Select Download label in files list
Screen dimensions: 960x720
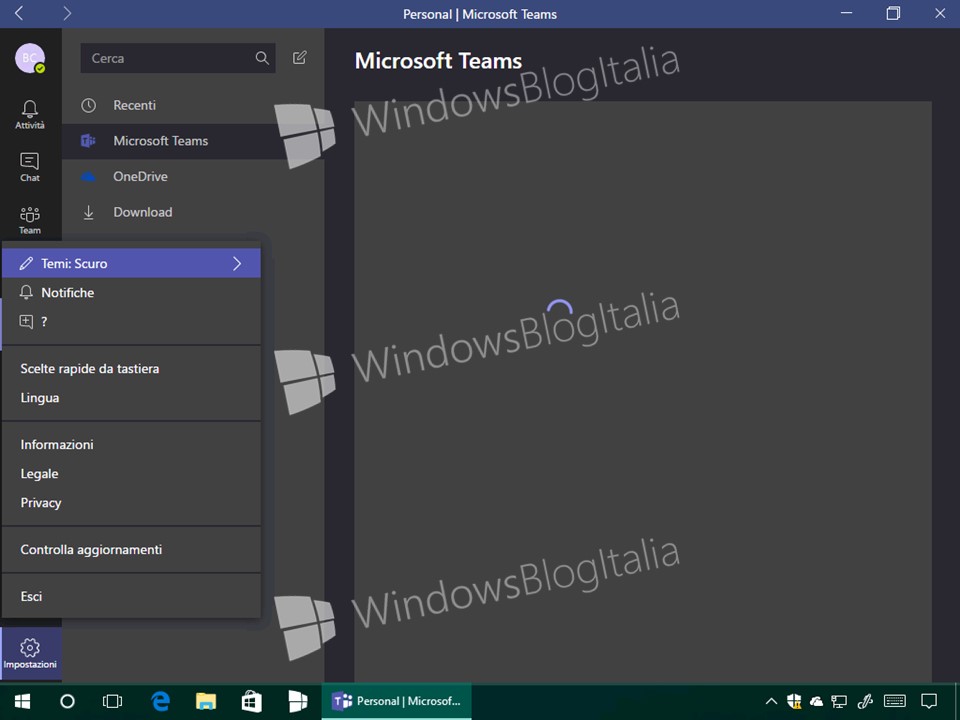tap(143, 212)
